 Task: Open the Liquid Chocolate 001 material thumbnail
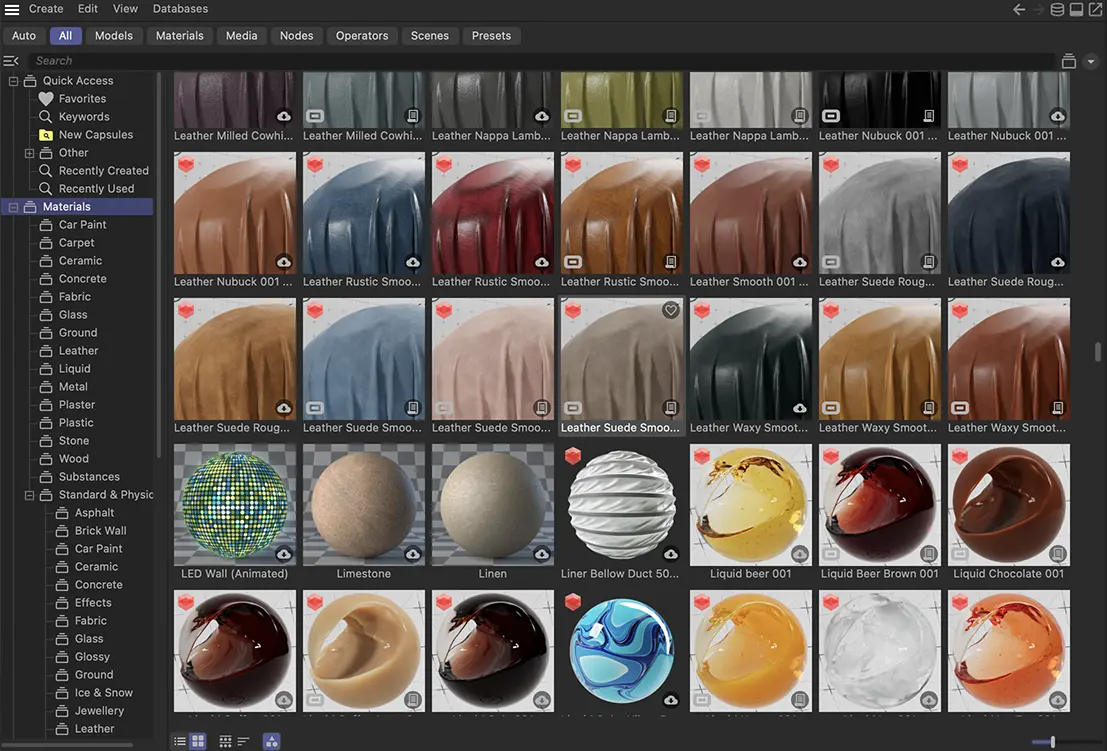coord(1008,503)
